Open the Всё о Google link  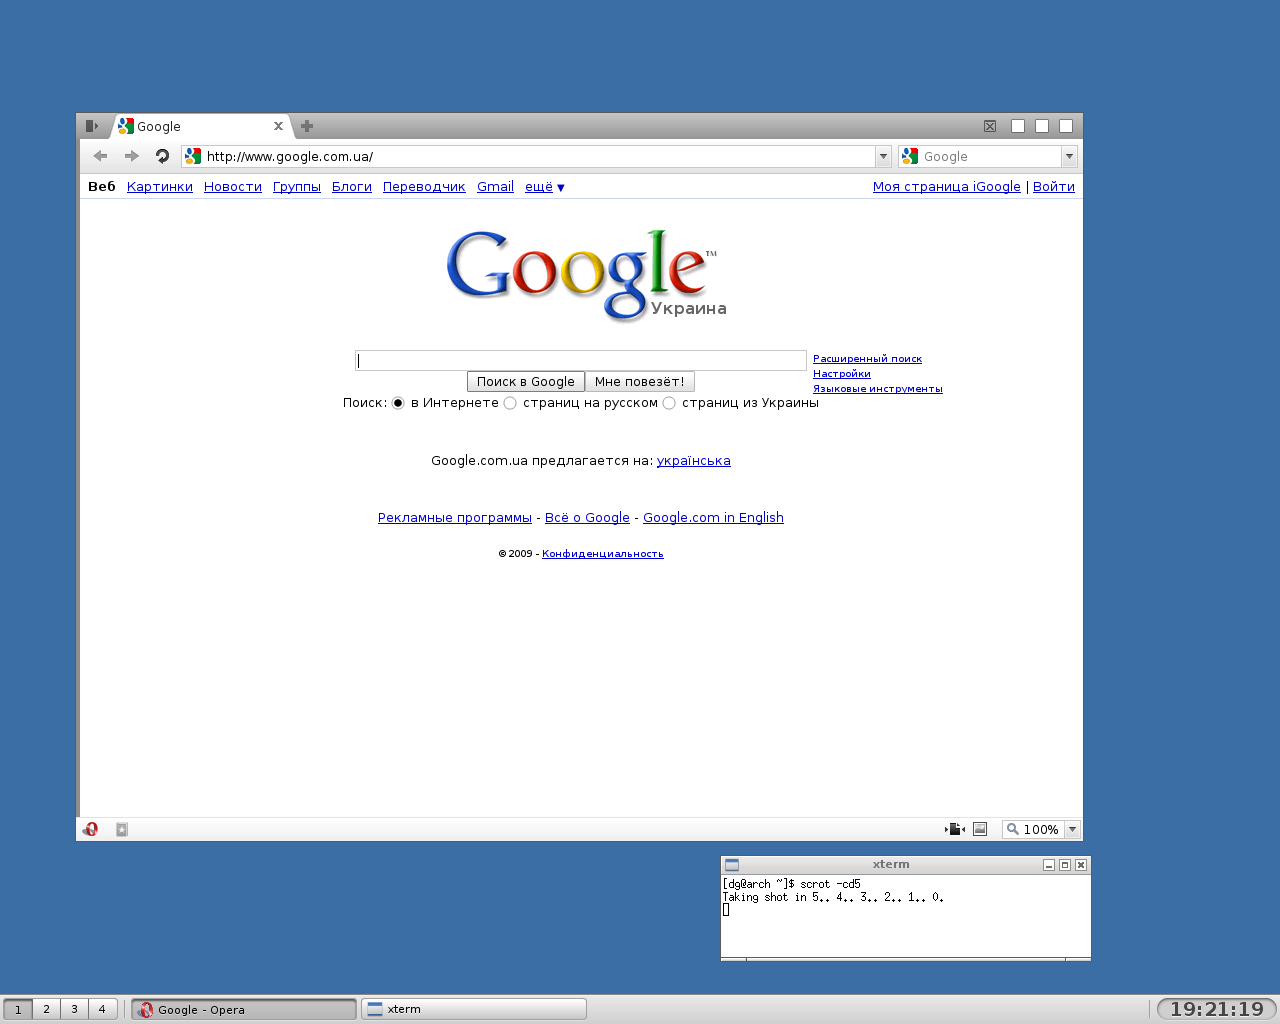tap(587, 518)
